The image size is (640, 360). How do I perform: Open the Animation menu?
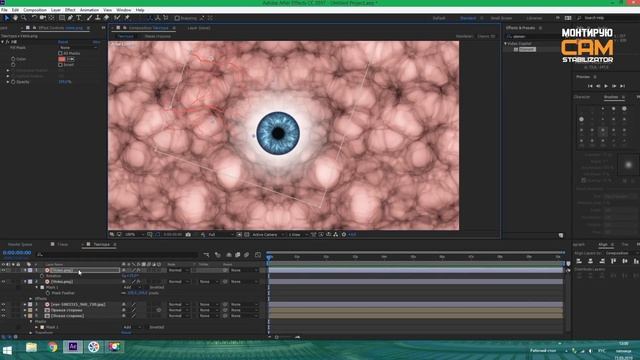[x=89, y=10]
